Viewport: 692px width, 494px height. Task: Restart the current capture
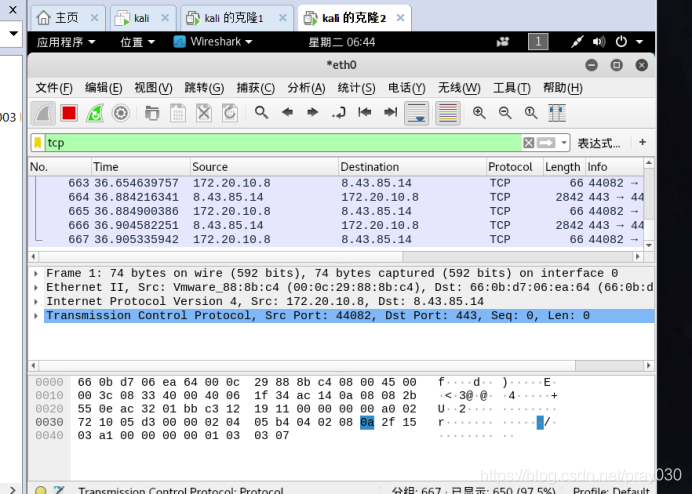95,113
